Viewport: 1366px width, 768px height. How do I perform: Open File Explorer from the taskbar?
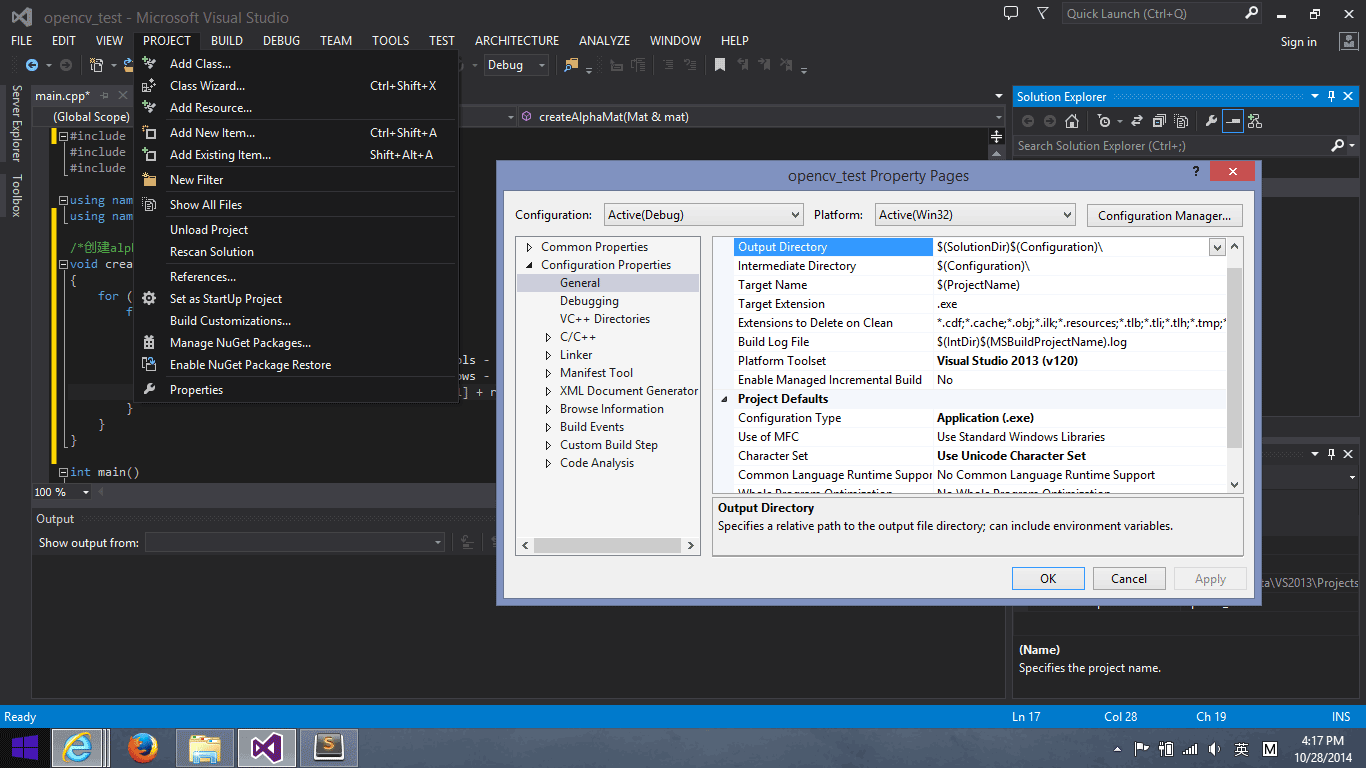click(x=205, y=748)
